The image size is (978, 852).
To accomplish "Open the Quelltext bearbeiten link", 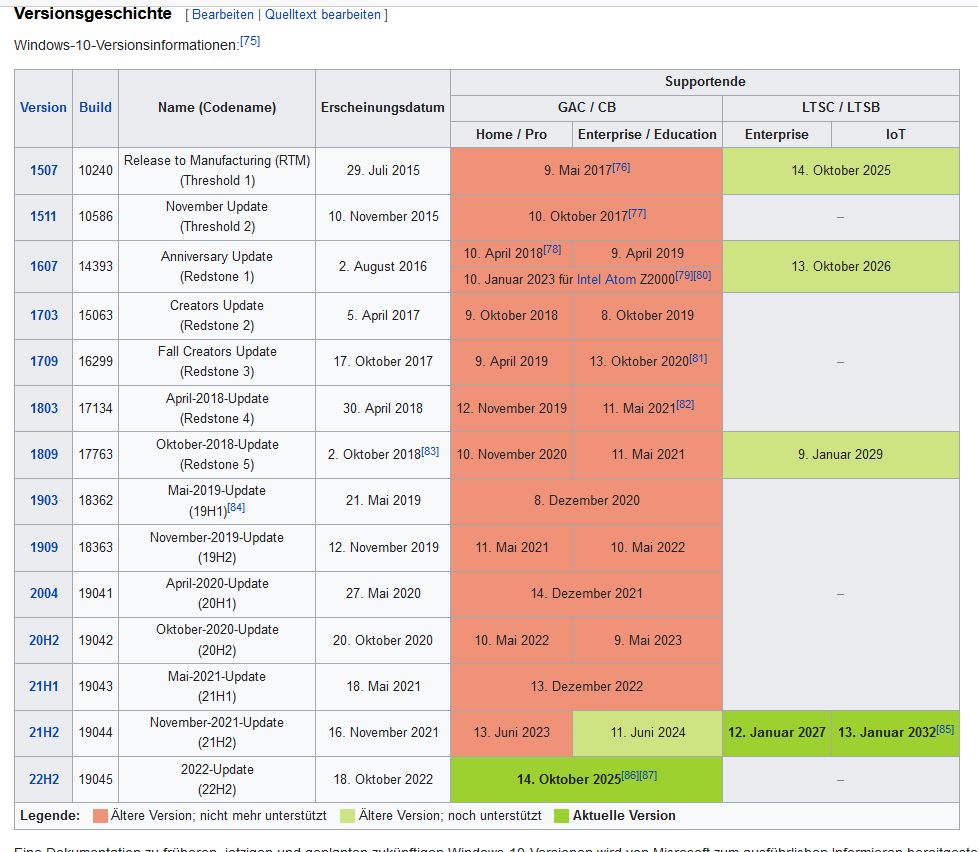I will point(322,14).
